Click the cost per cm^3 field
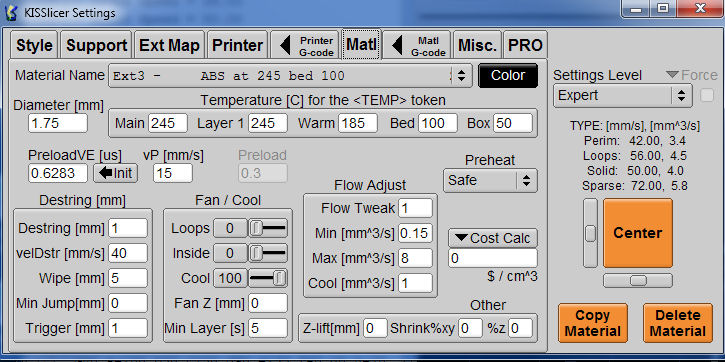This screenshot has height=362, width=725. coord(493,258)
